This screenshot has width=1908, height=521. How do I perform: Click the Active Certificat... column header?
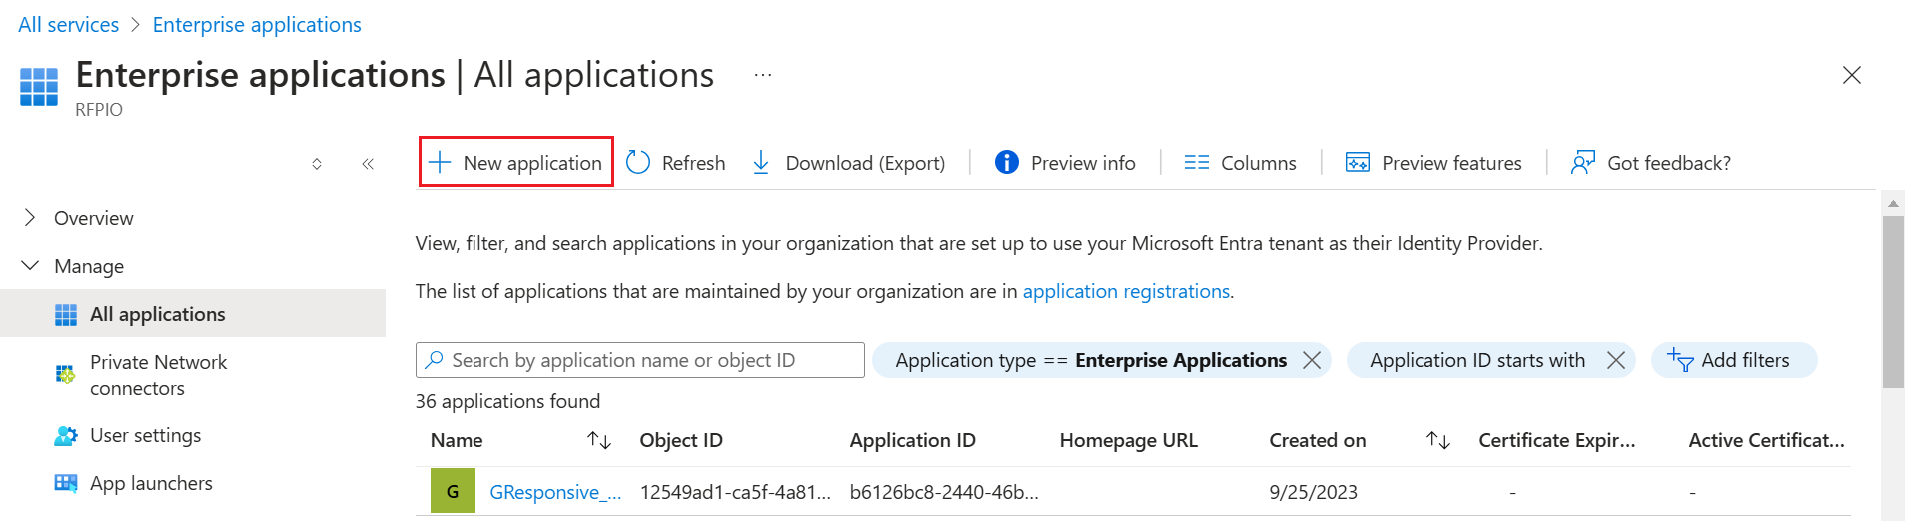click(1766, 440)
